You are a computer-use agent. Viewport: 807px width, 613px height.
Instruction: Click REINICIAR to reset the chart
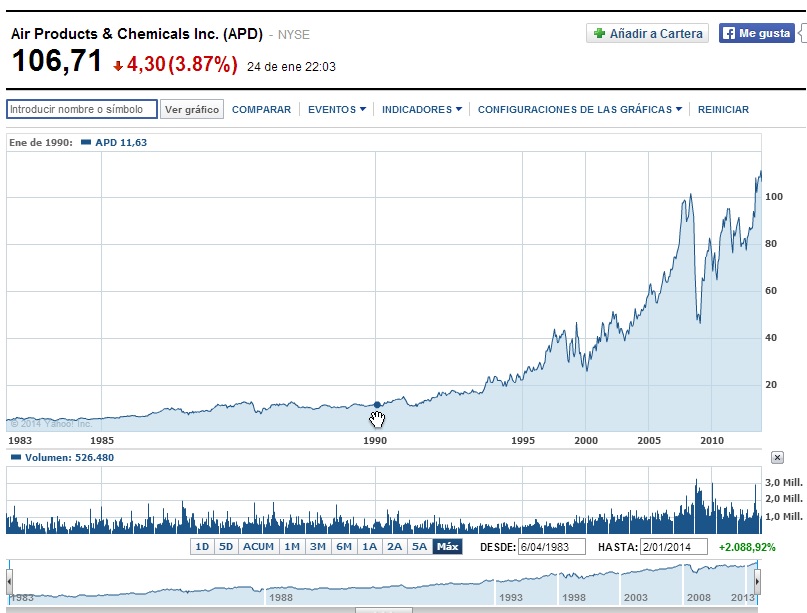point(723,110)
